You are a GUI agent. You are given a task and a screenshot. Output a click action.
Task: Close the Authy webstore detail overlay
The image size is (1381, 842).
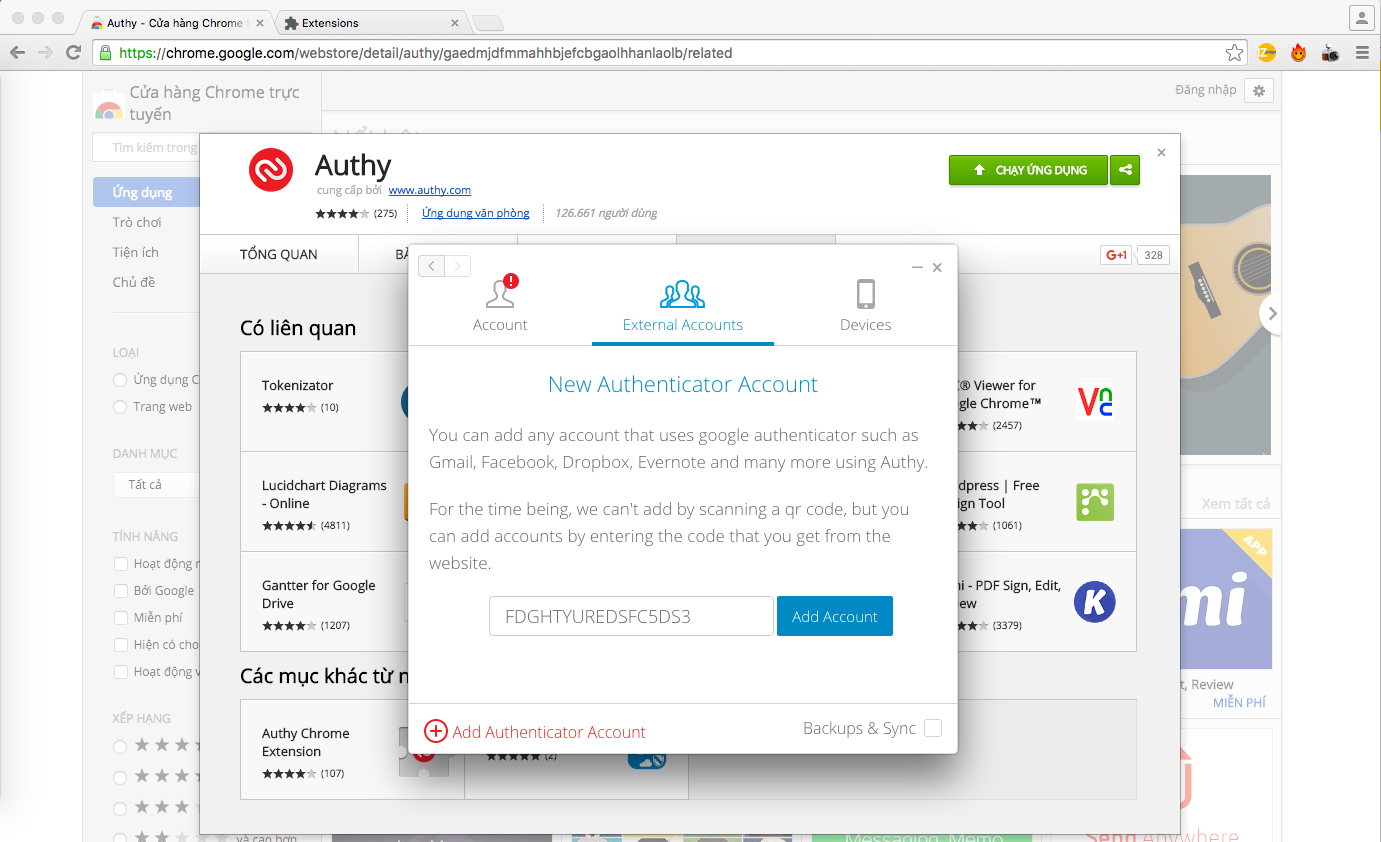point(1161,153)
